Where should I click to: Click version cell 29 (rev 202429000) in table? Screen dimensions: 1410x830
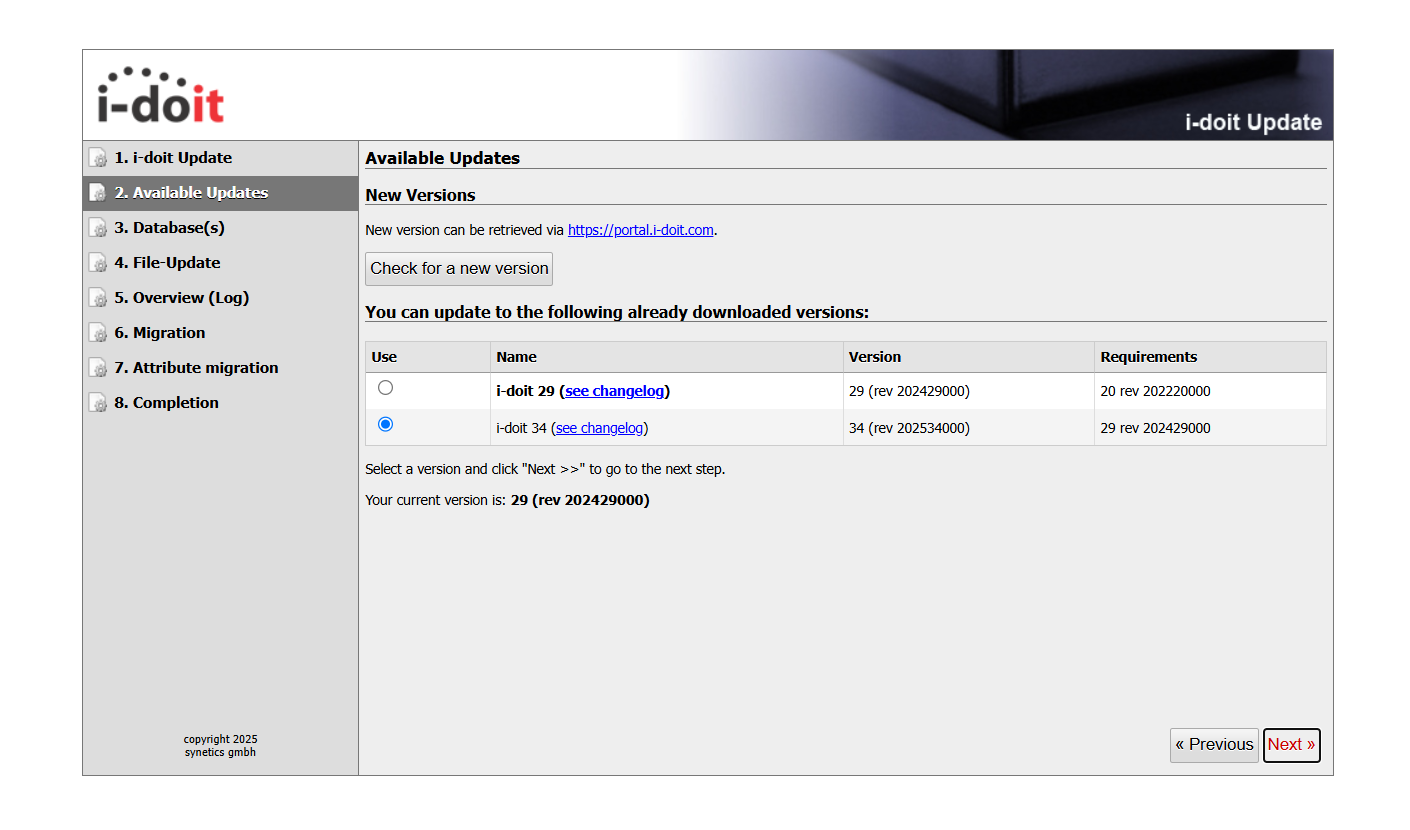click(909, 391)
